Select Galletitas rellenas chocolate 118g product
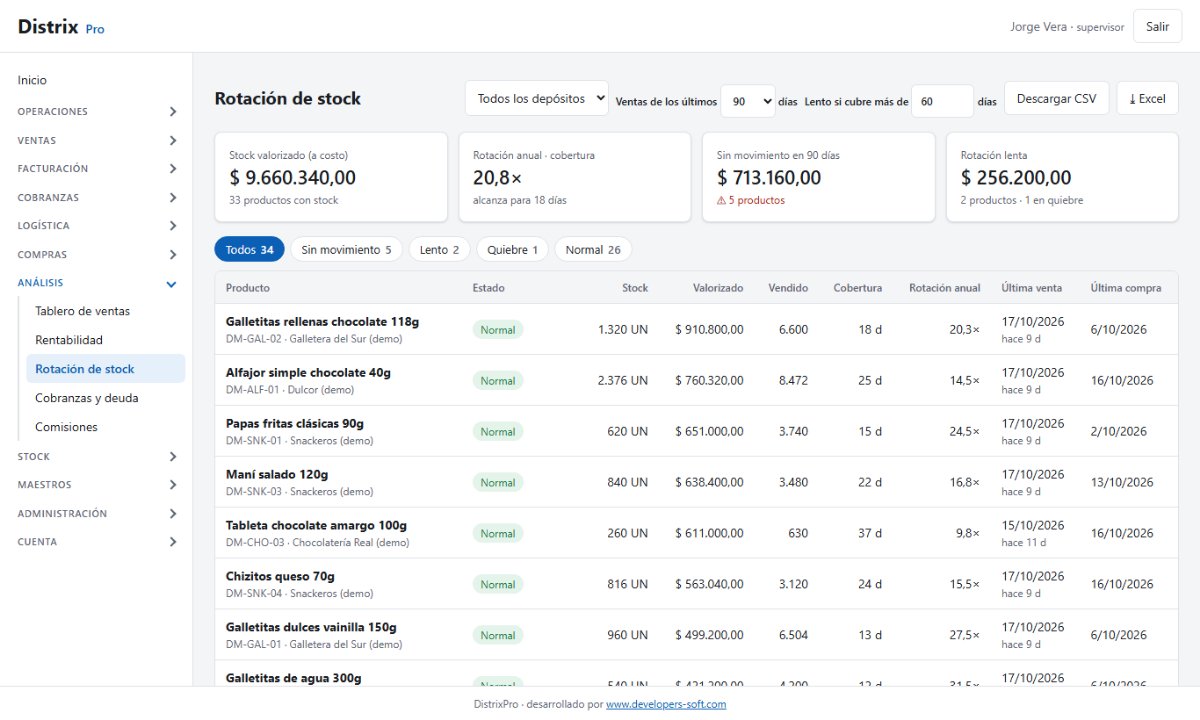This screenshot has width=1200, height=720. [x=322, y=322]
